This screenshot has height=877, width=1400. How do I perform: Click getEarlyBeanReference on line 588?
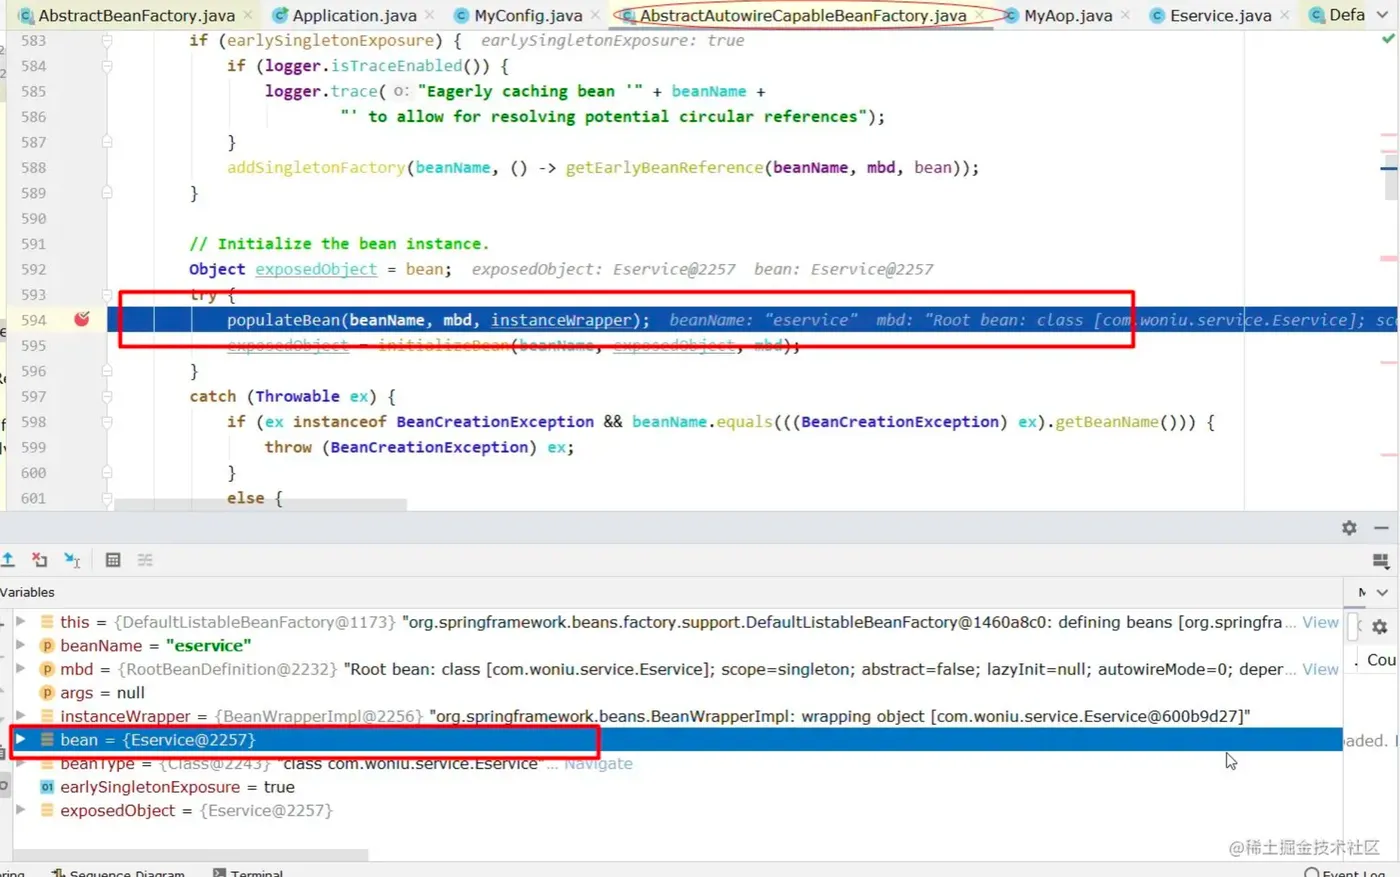coord(664,167)
